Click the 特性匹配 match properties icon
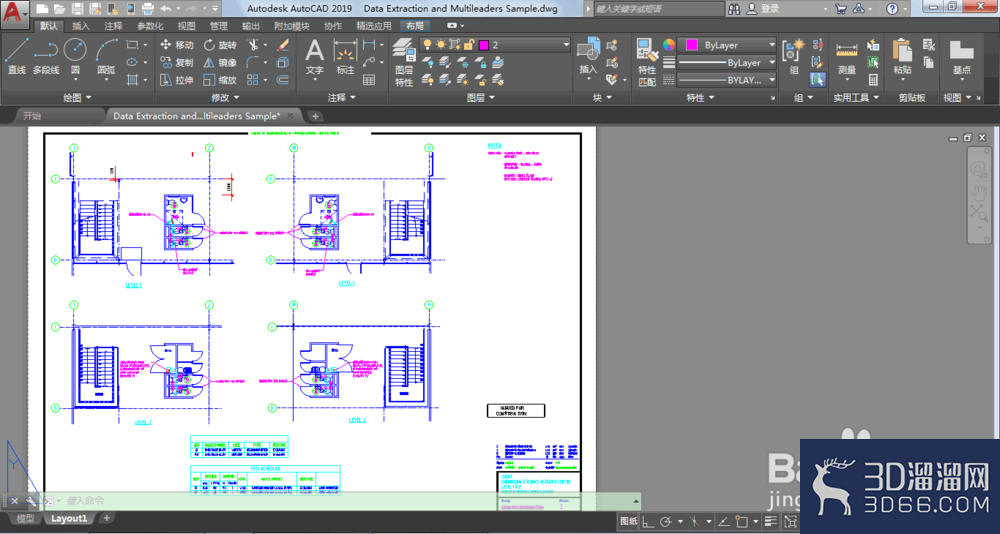The height and width of the screenshot is (534, 1000). pos(647,63)
